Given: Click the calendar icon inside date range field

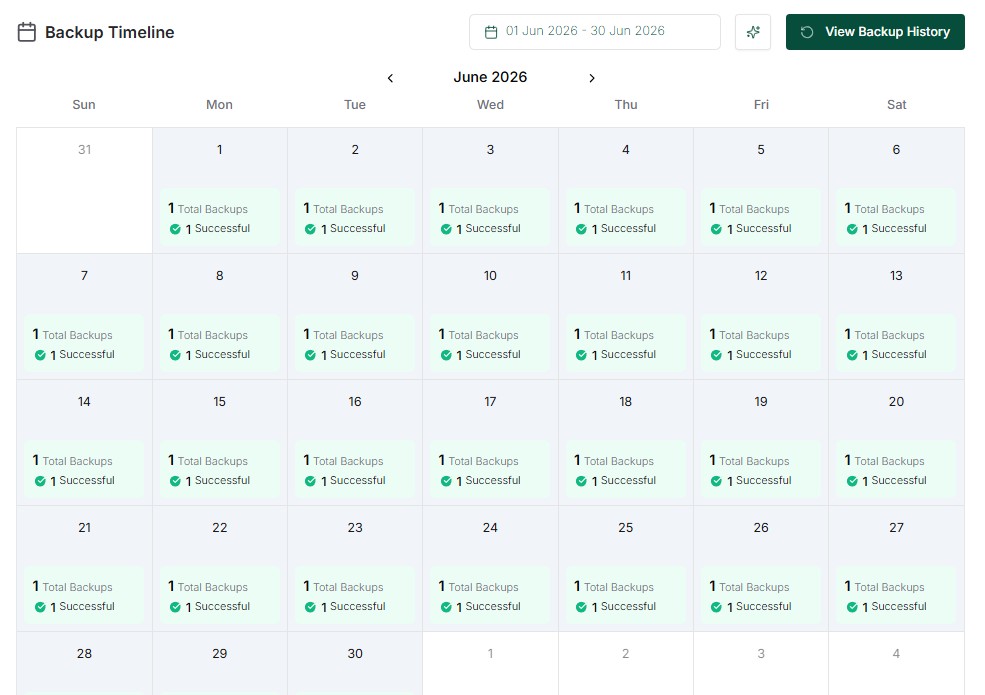Looking at the screenshot, I should (x=491, y=32).
